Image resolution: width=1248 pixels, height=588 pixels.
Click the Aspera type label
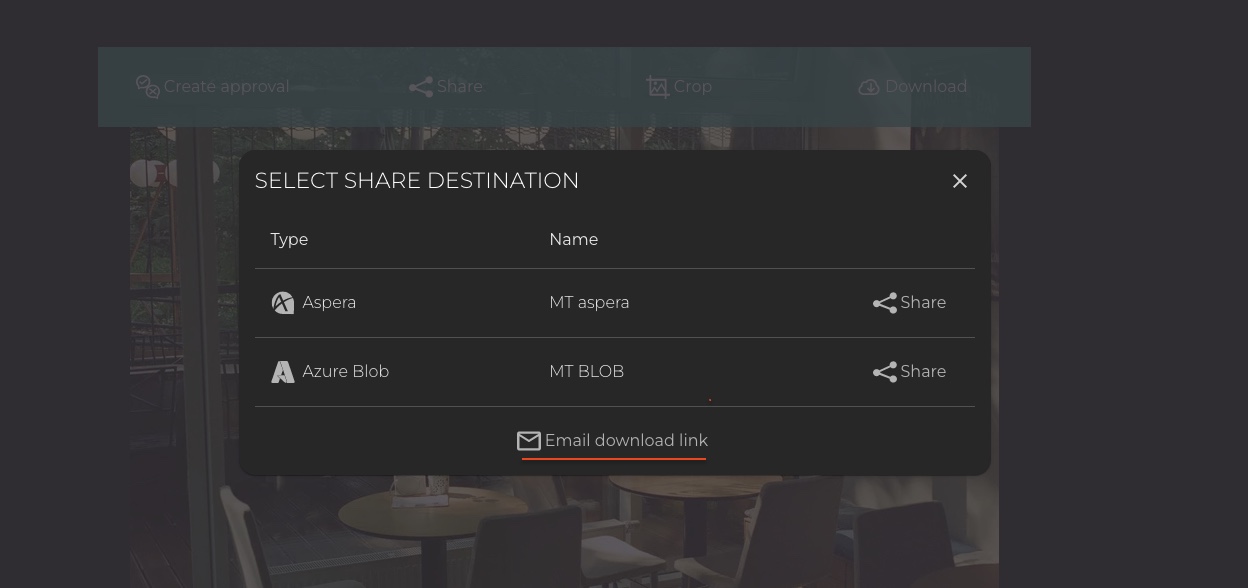tap(329, 303)
